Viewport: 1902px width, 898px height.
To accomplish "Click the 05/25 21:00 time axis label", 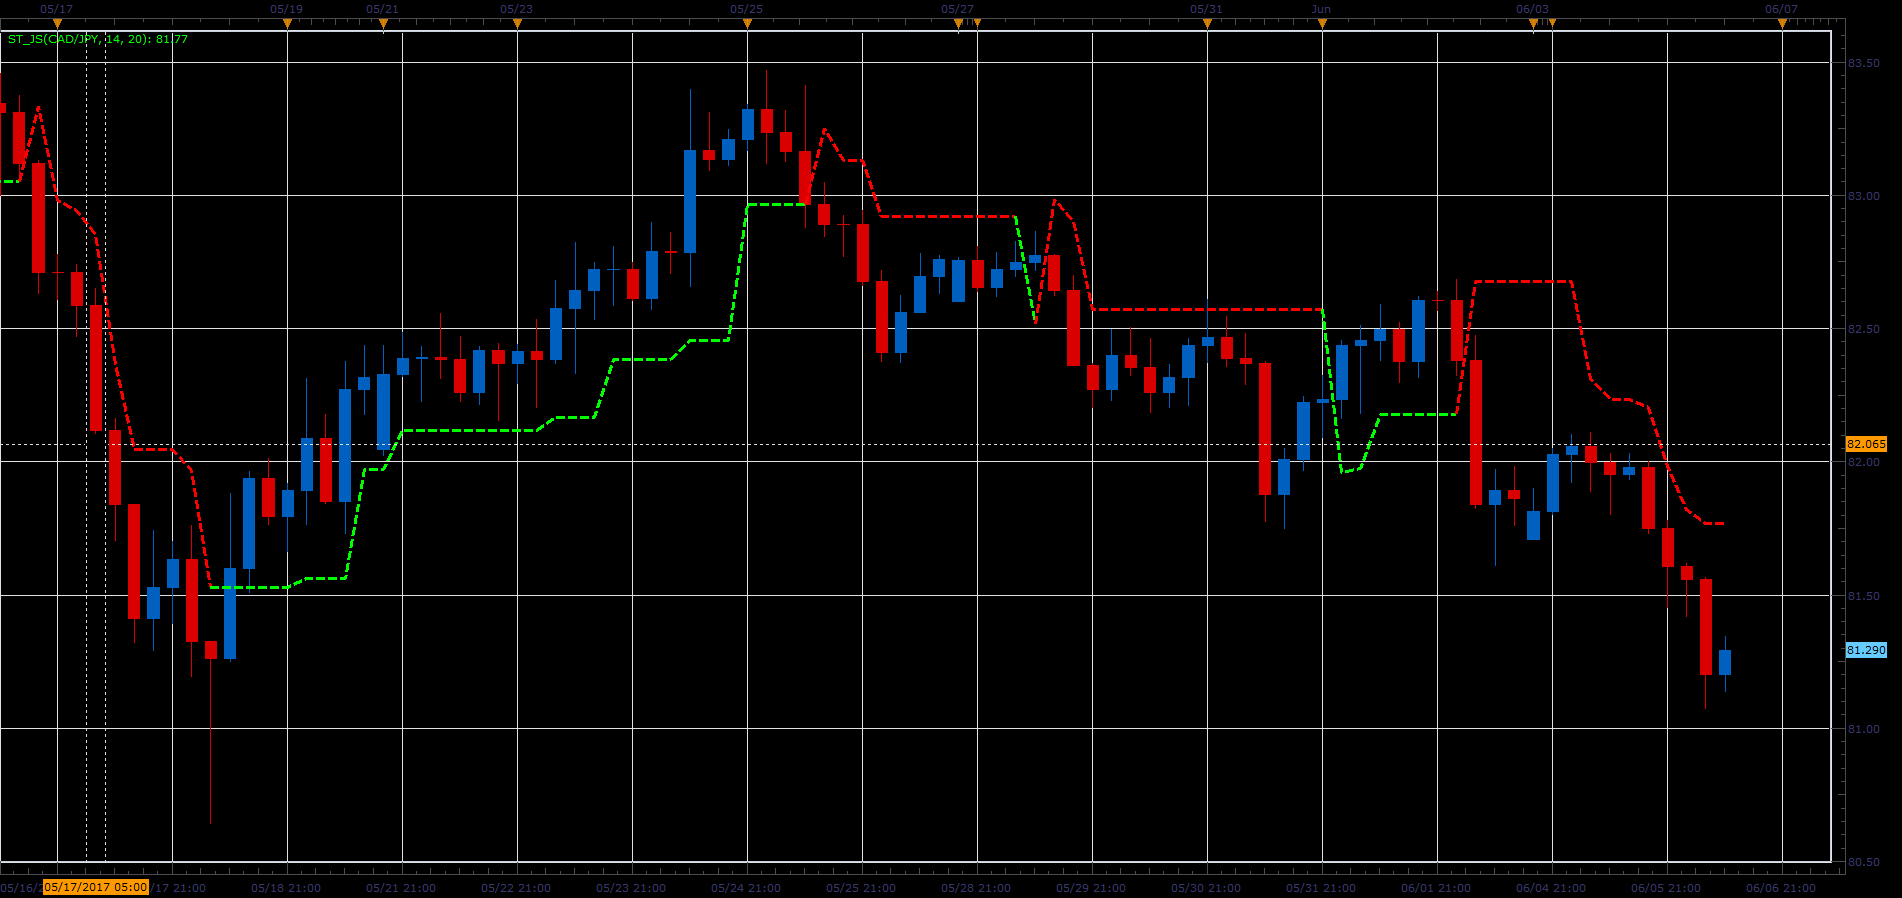I will point(861,888).
